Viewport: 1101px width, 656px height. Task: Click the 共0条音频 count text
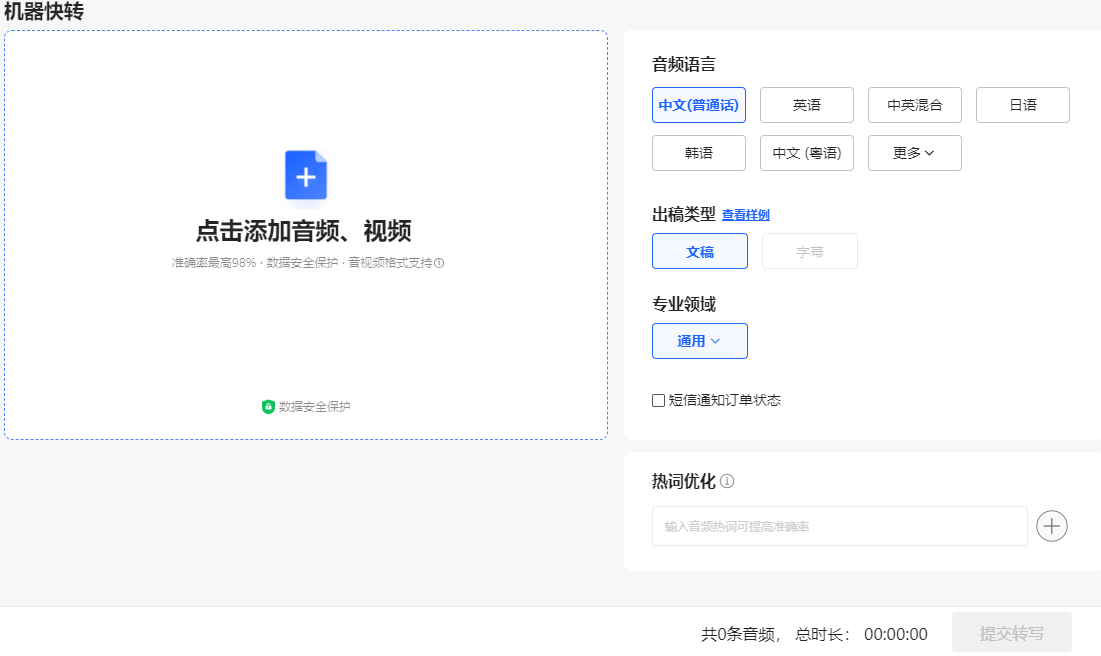pos(738,634)
